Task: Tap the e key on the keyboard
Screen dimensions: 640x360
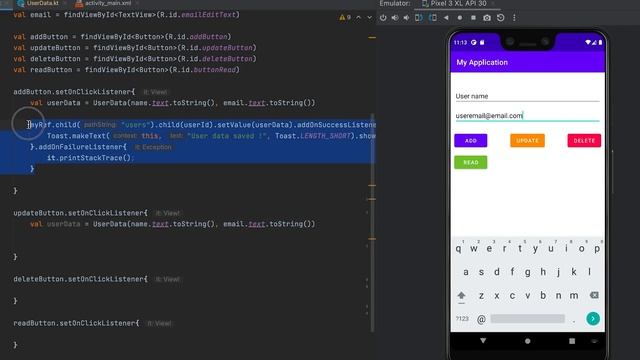Action: click(x=489, y=249)
